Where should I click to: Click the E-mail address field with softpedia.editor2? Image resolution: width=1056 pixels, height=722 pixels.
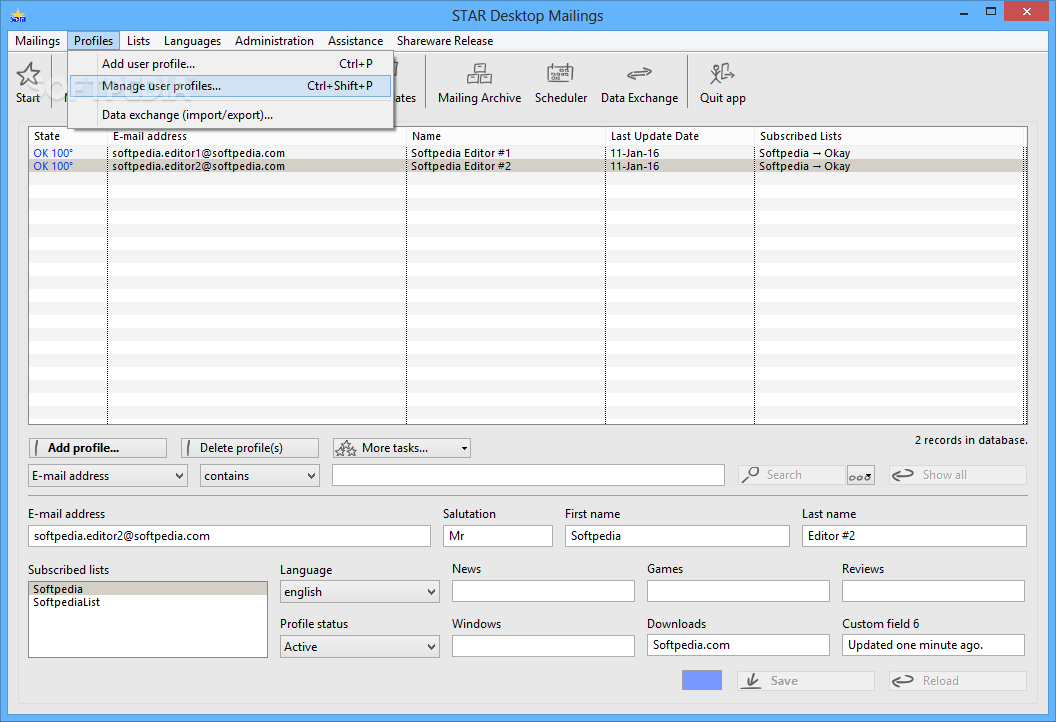click(229, 536)
